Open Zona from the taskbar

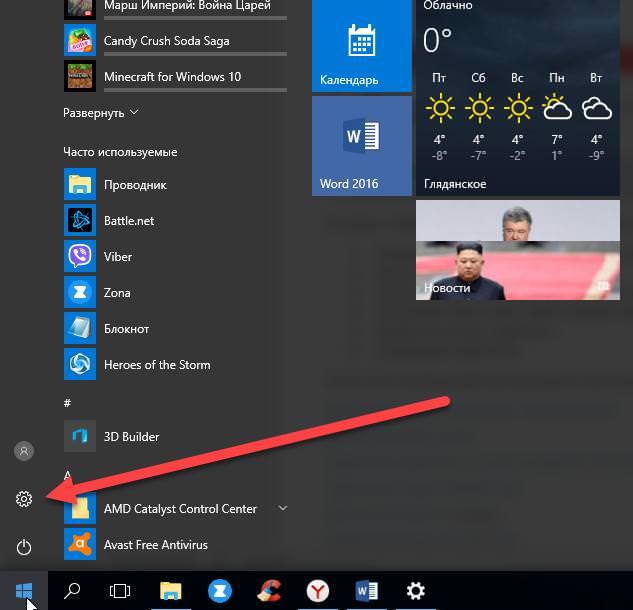[220, 591]
